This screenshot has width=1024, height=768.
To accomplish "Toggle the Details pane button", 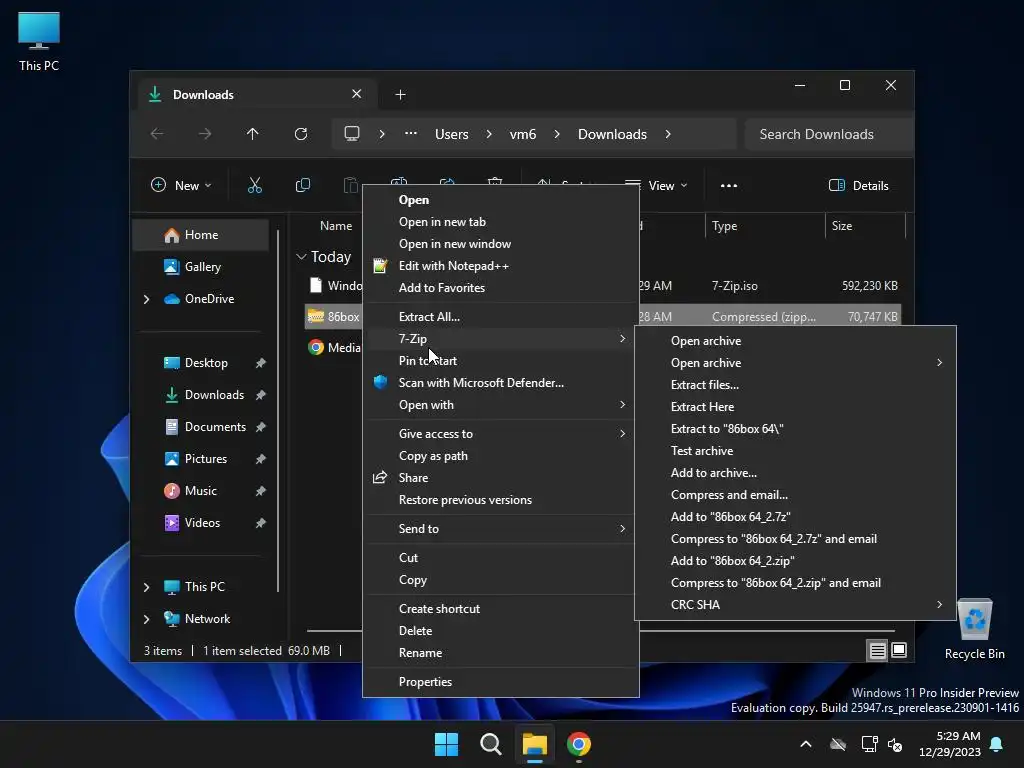I will pos(859,185).
